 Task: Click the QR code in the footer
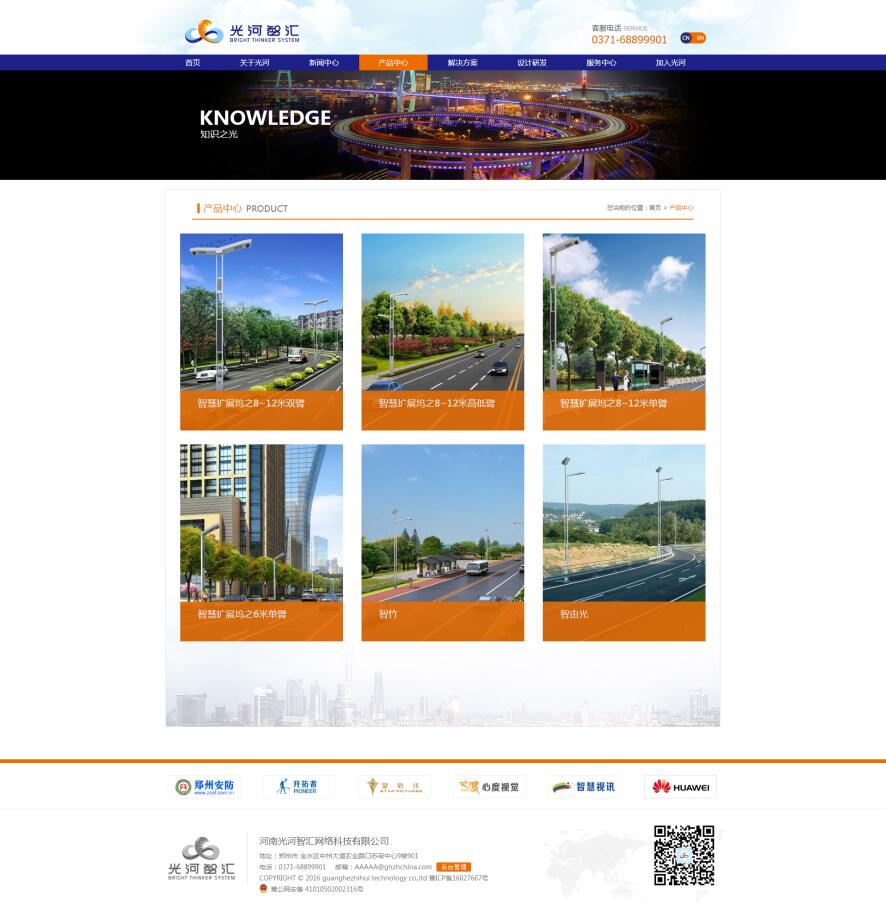coord(684,855)
